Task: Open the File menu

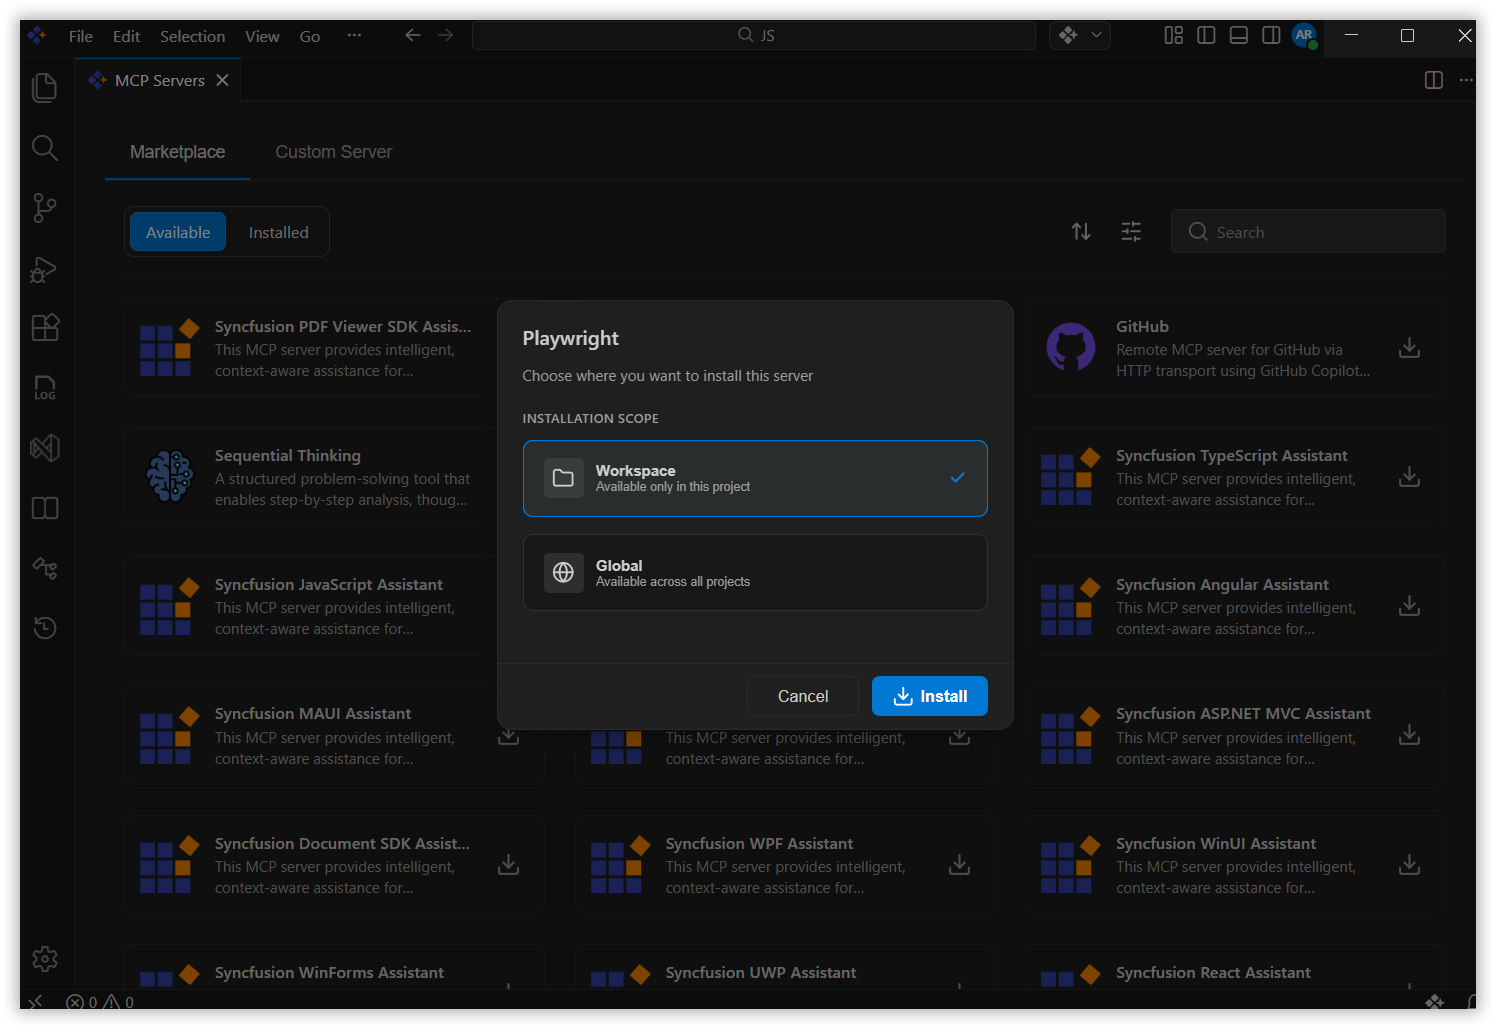Action: (81, 36)
